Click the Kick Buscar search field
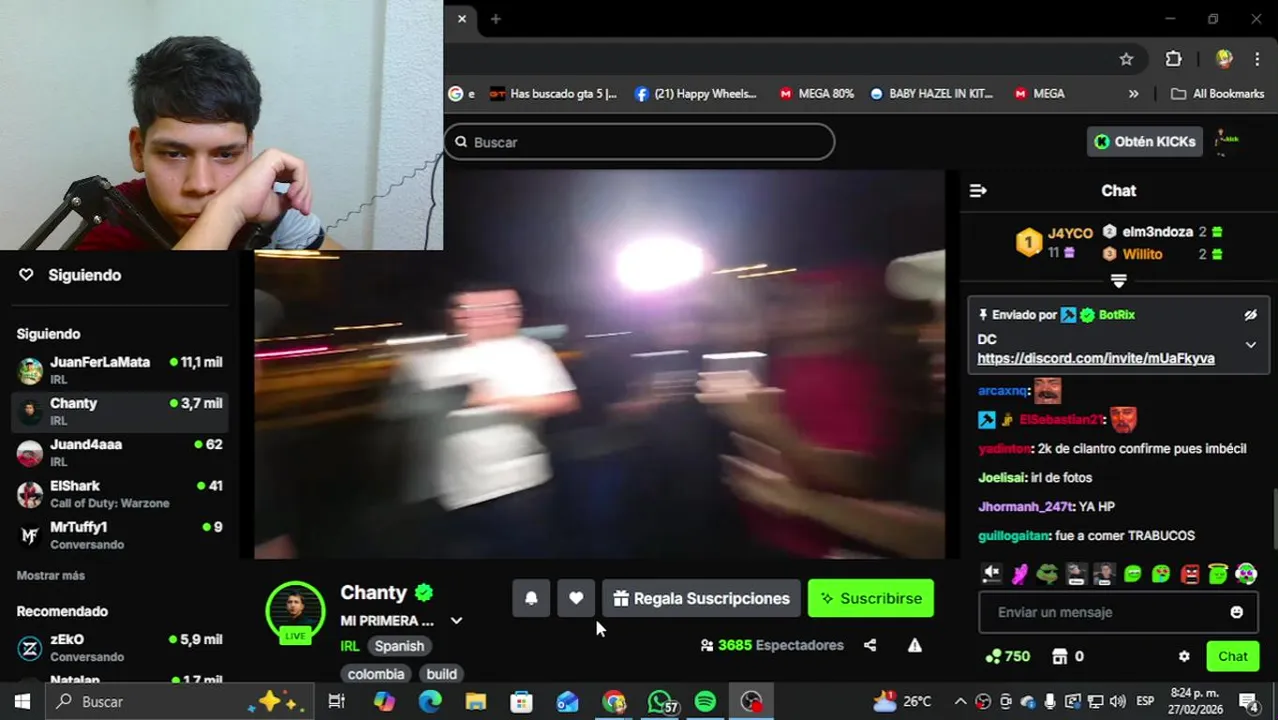The image size is (1278, 720). coord(639,142)
